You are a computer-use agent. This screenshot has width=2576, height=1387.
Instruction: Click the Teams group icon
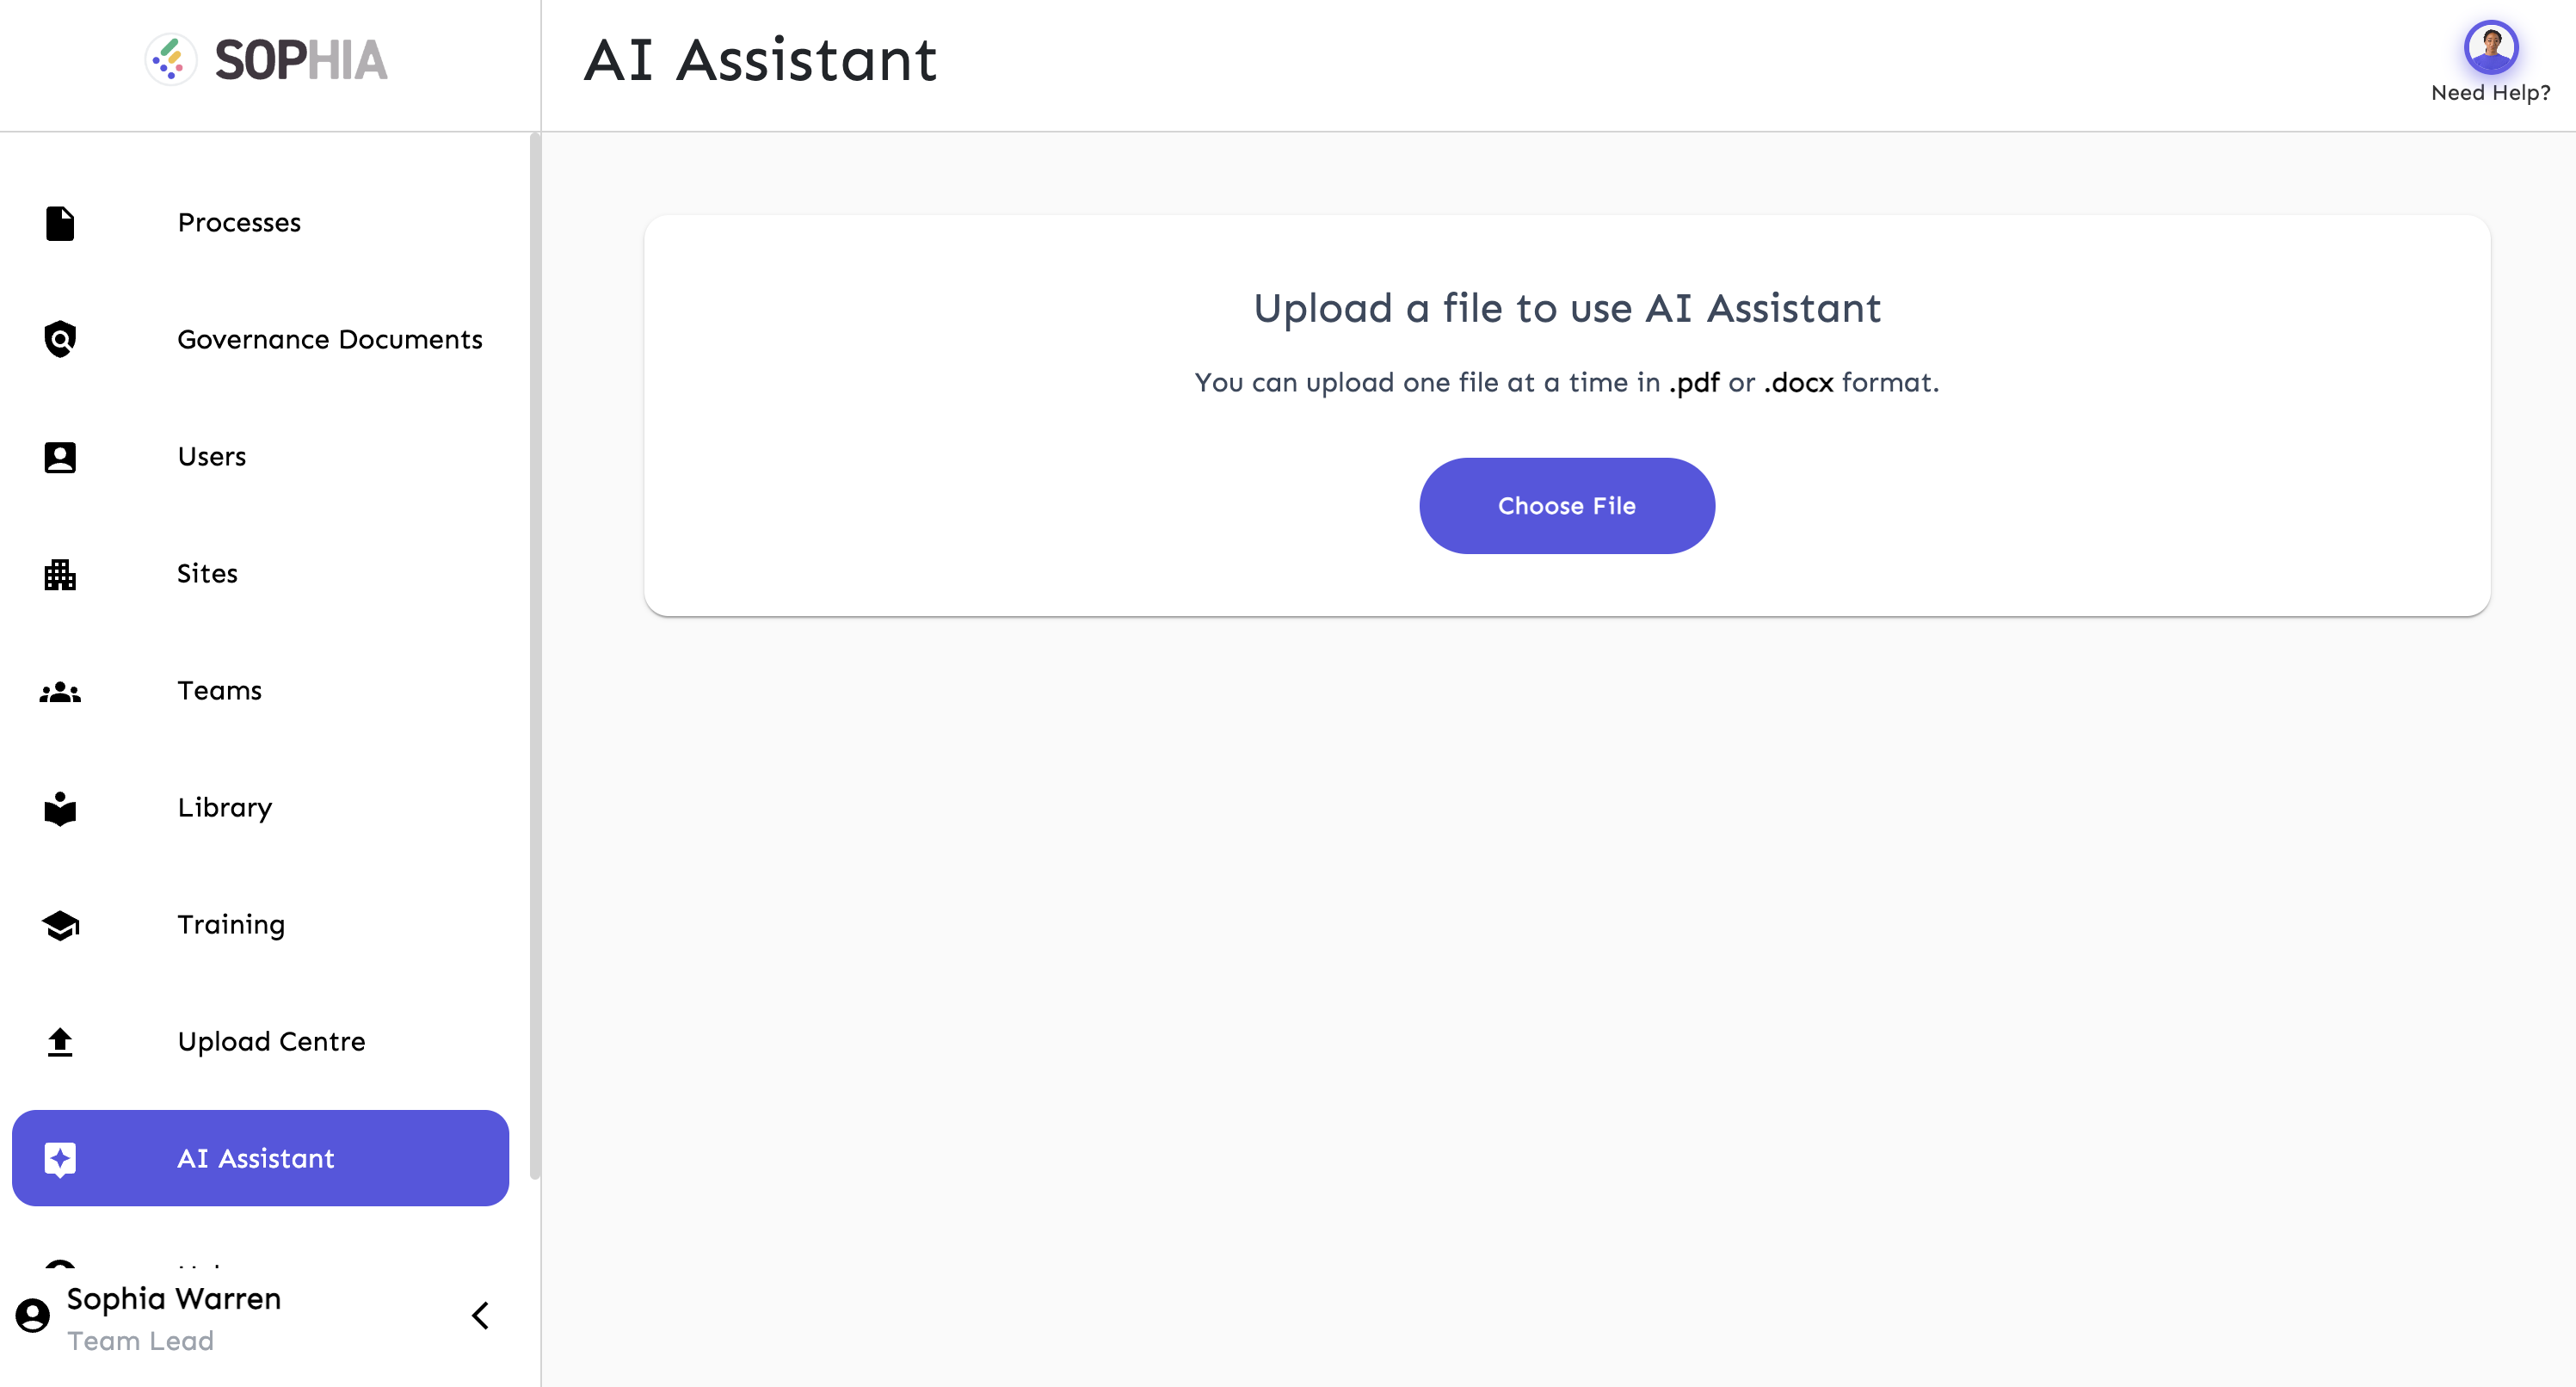(x=60, y=691)
